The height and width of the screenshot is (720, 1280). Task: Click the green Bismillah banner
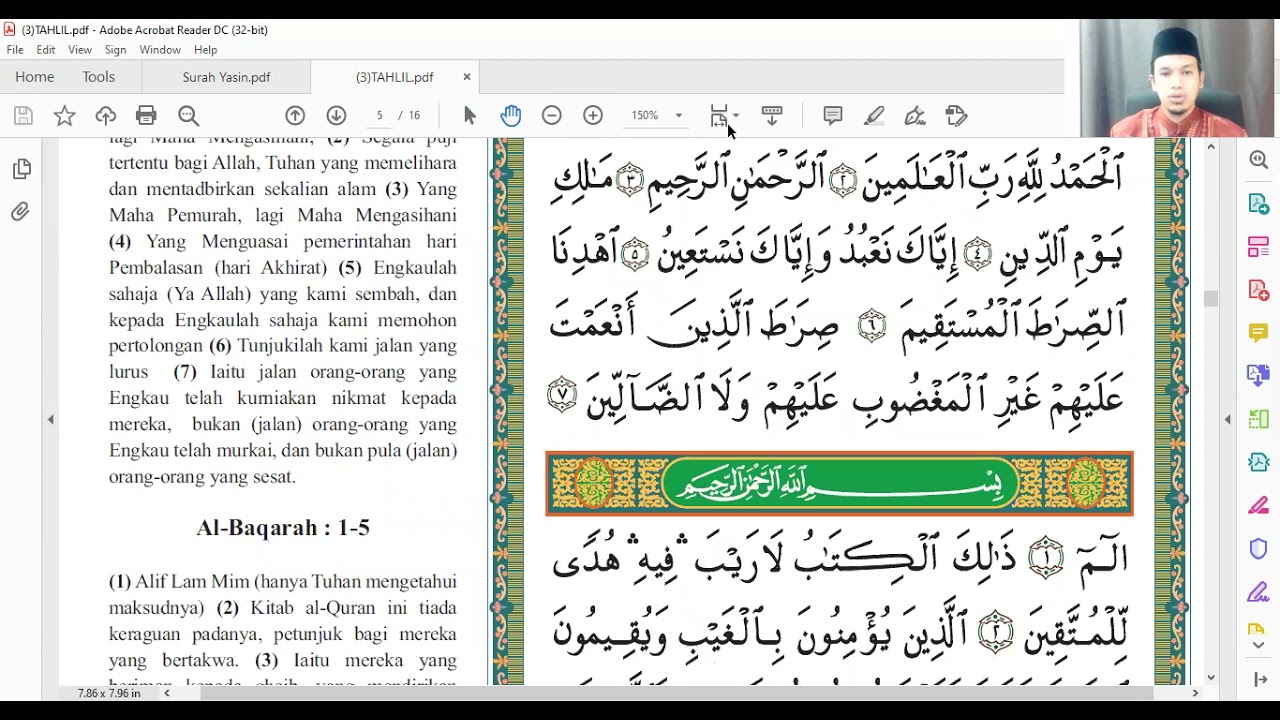pos(839,484)
